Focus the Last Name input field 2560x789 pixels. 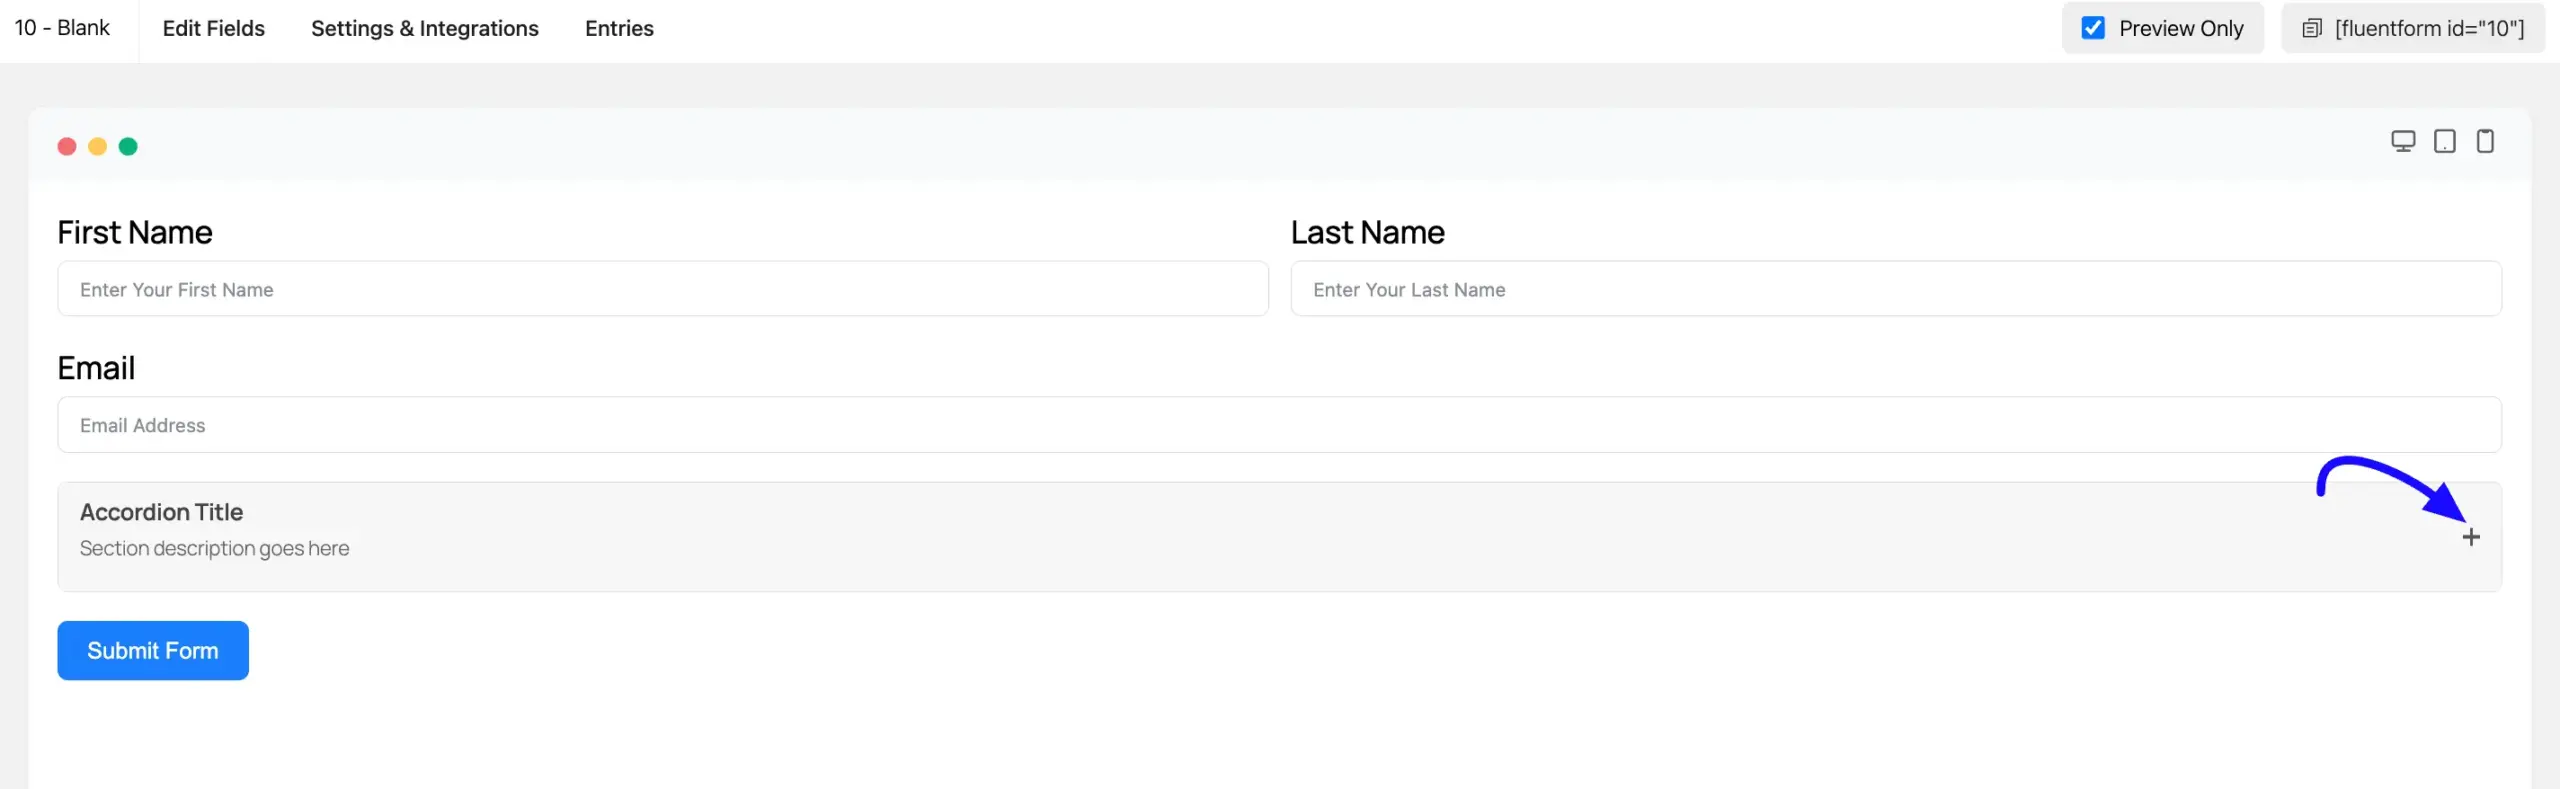[1896, 289]
